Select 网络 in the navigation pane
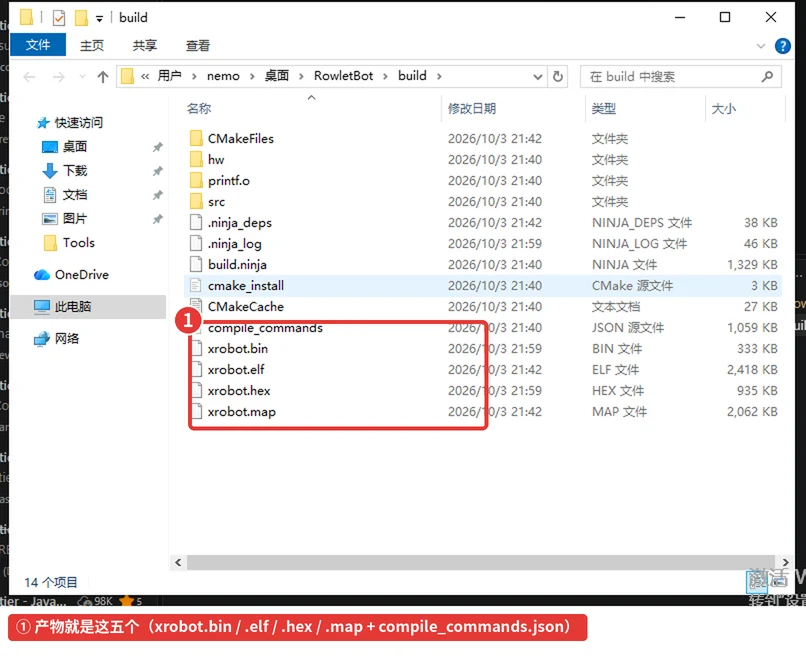The height and width of the screenshot is (658, 806). click(67, 338)
